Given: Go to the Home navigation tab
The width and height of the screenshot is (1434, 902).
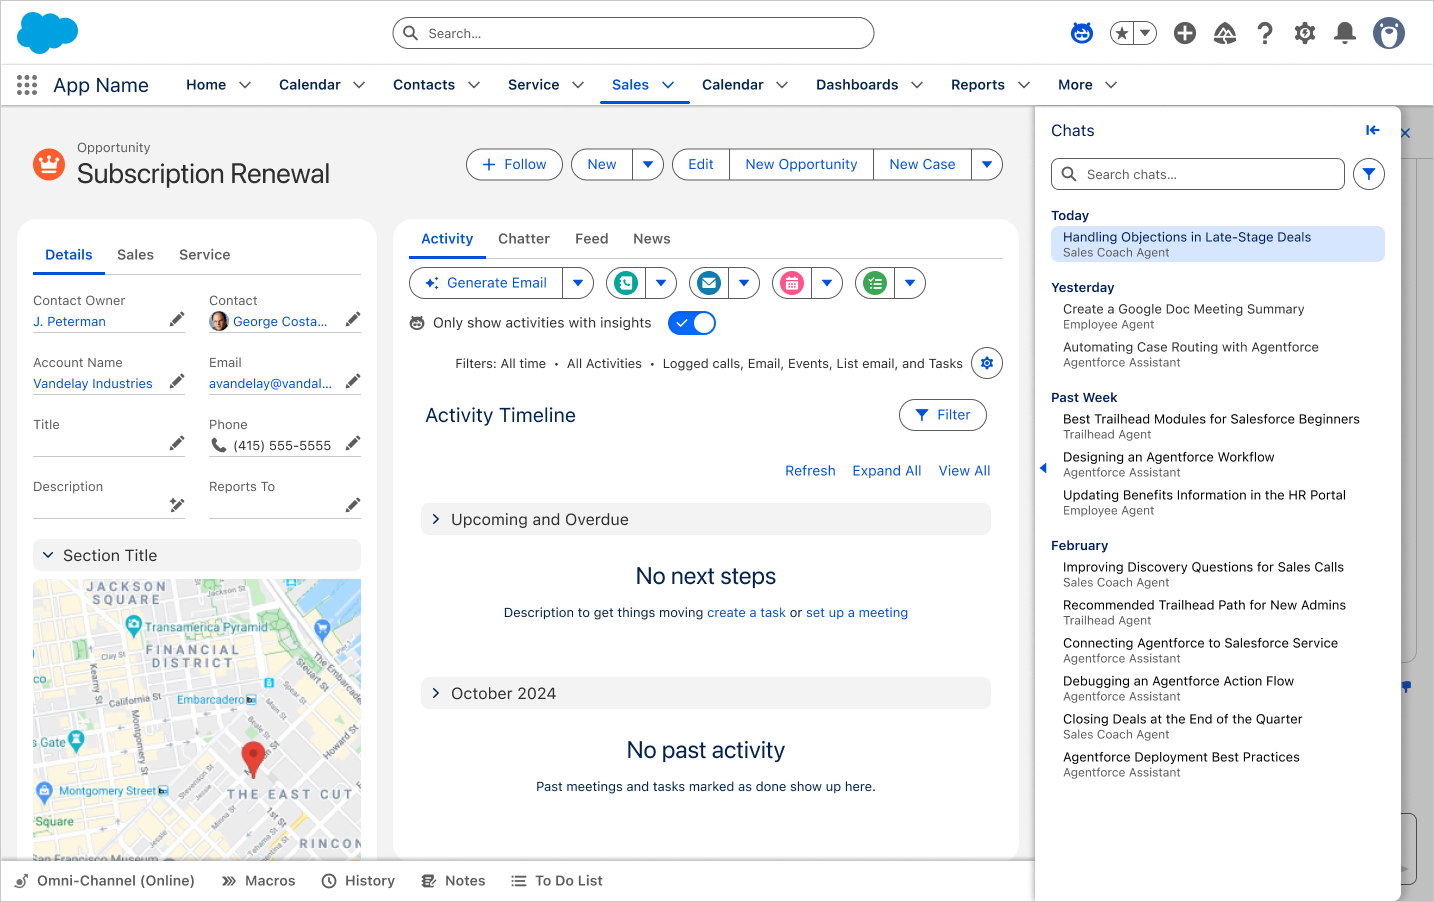Looking at the screenshot, I should pos(206,85).
